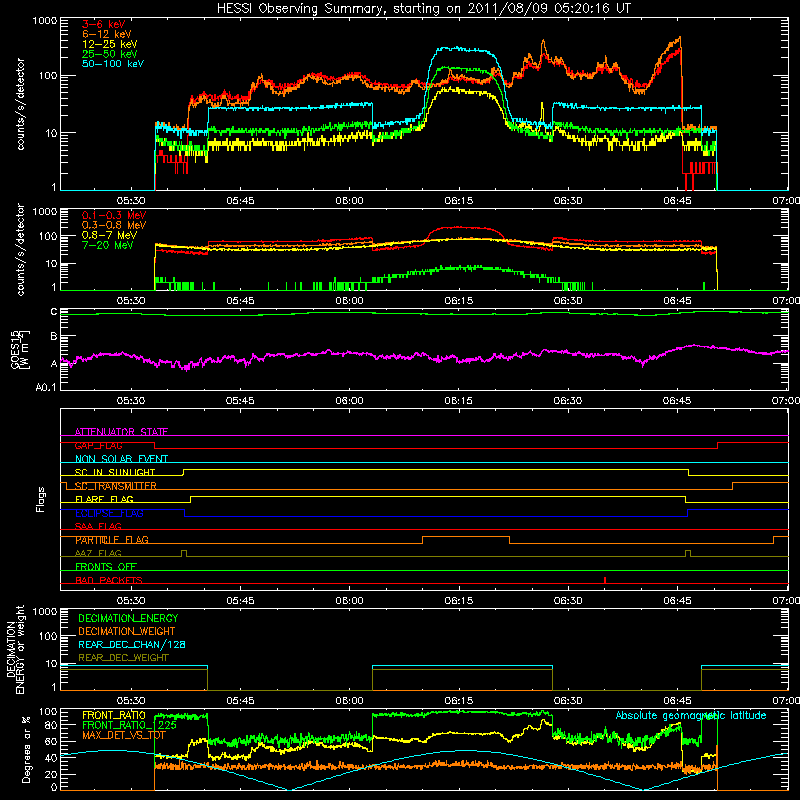Viewport: 800px width, 800px height.
Task: Click the SC_TRANSMITTER flag label
Action: click(116, 486)
